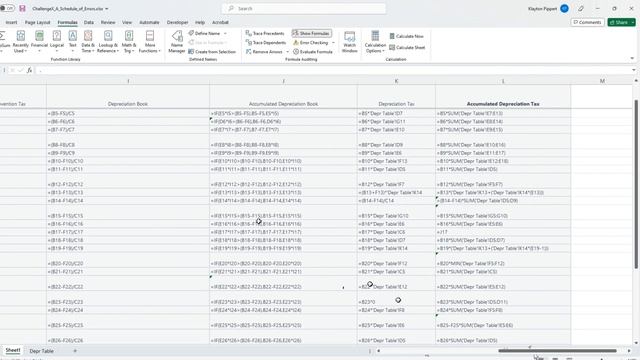
Task: Click into the Search box
Action: click(x=304, y=9)
